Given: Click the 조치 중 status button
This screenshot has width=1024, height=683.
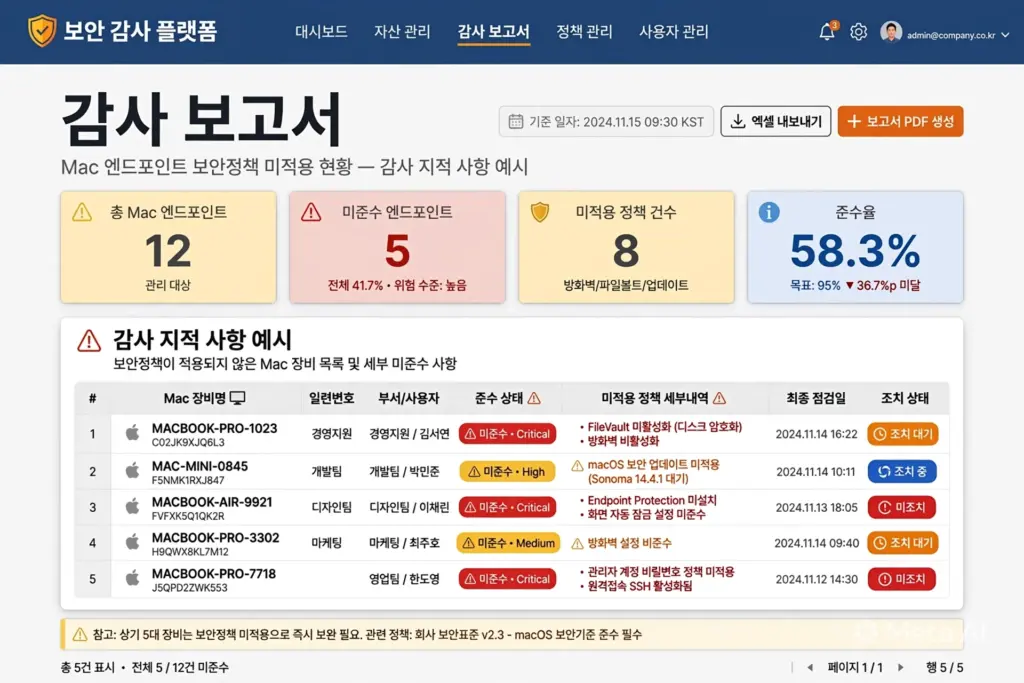Looking at the screenshot, I should point(902,471).
